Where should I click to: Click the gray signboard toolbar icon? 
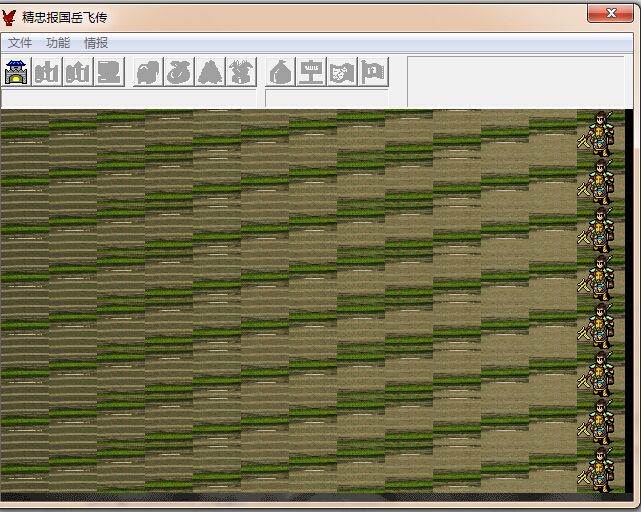point(312,72)
